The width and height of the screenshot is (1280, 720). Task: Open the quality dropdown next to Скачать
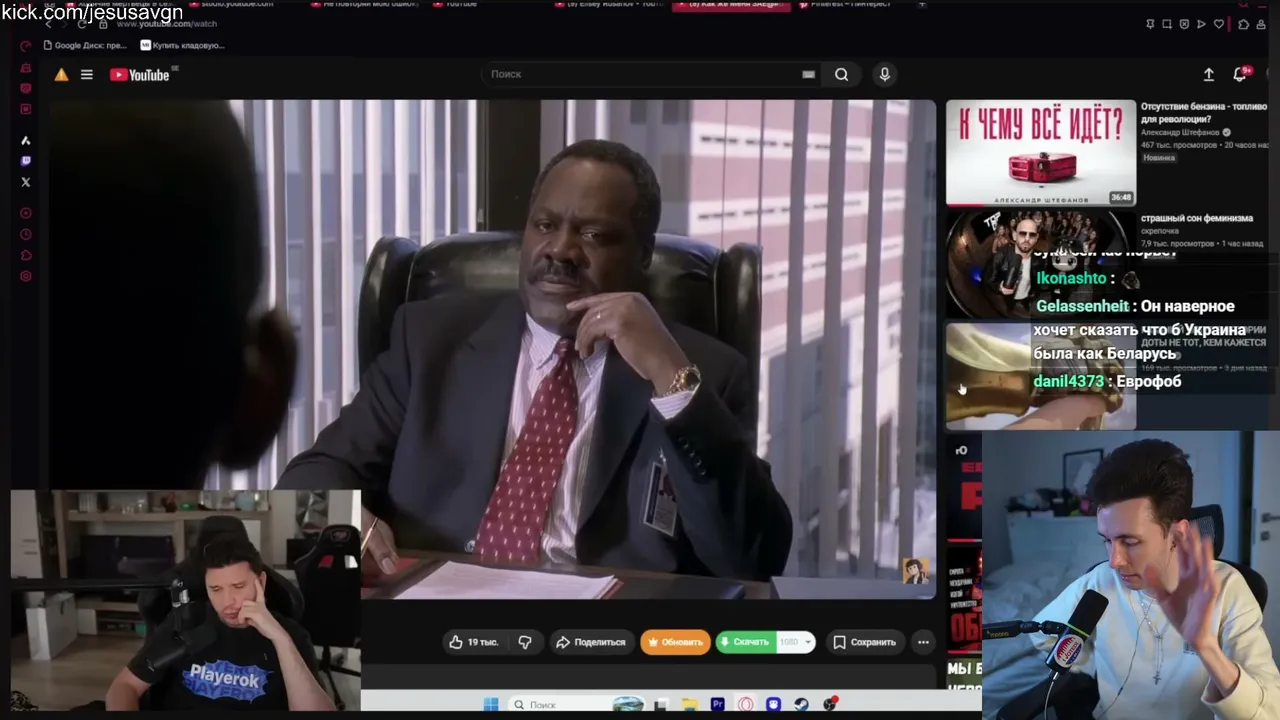(x=797, y=642)
